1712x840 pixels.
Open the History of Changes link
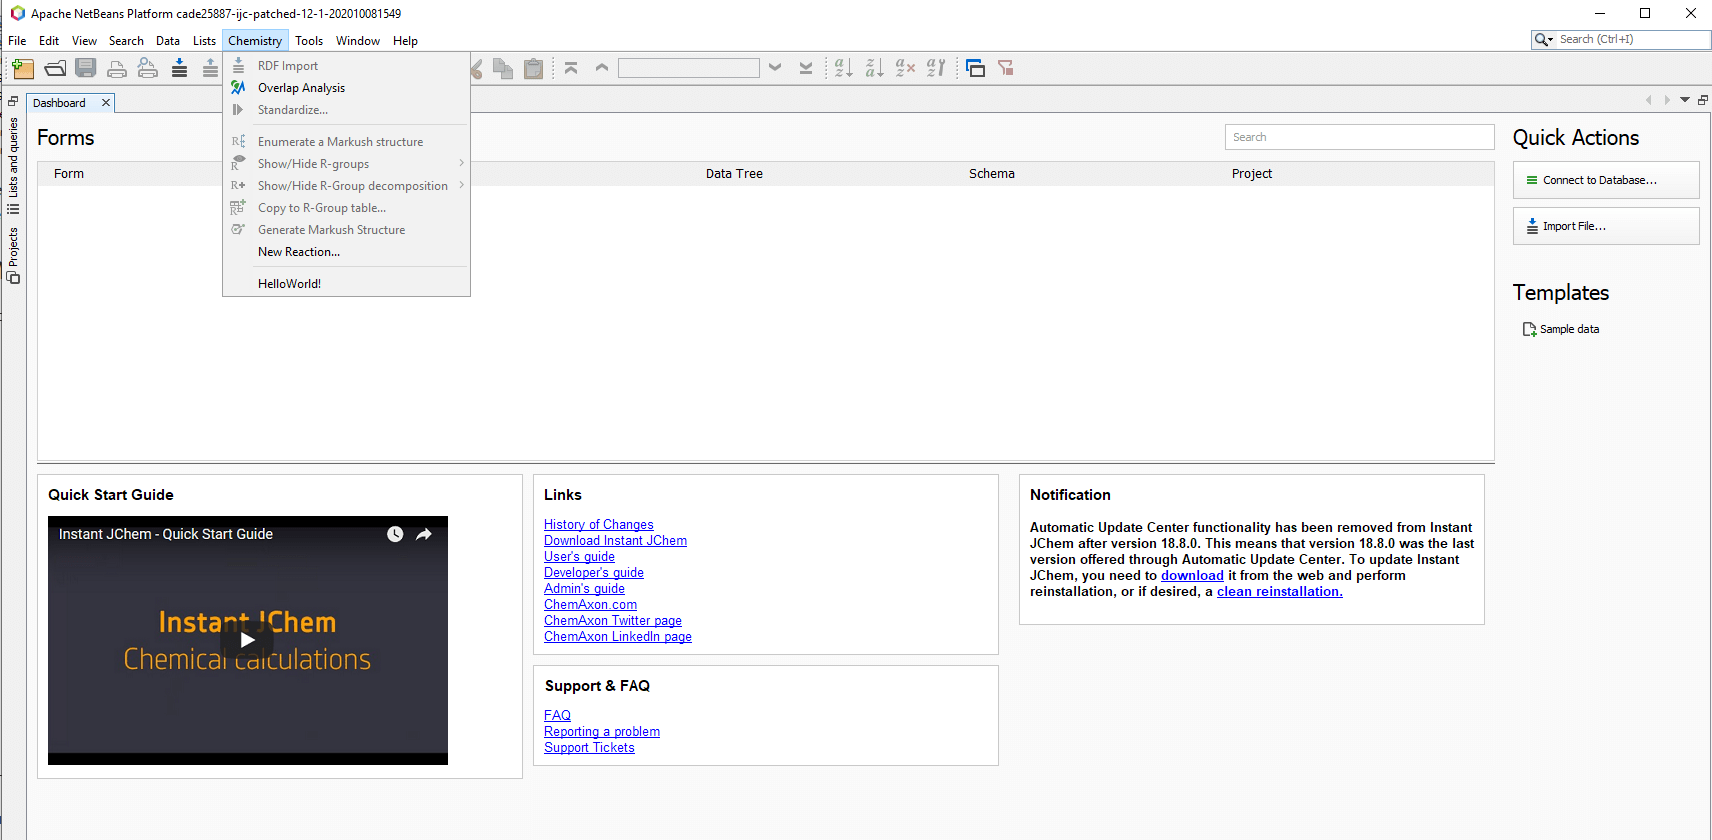click(598, 525)
